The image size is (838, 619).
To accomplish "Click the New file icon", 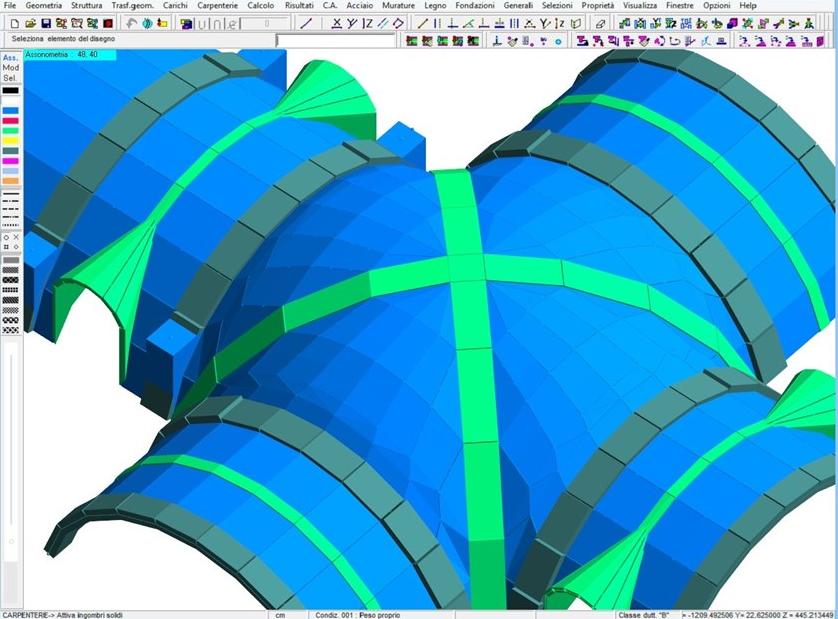I will (16, 23).
